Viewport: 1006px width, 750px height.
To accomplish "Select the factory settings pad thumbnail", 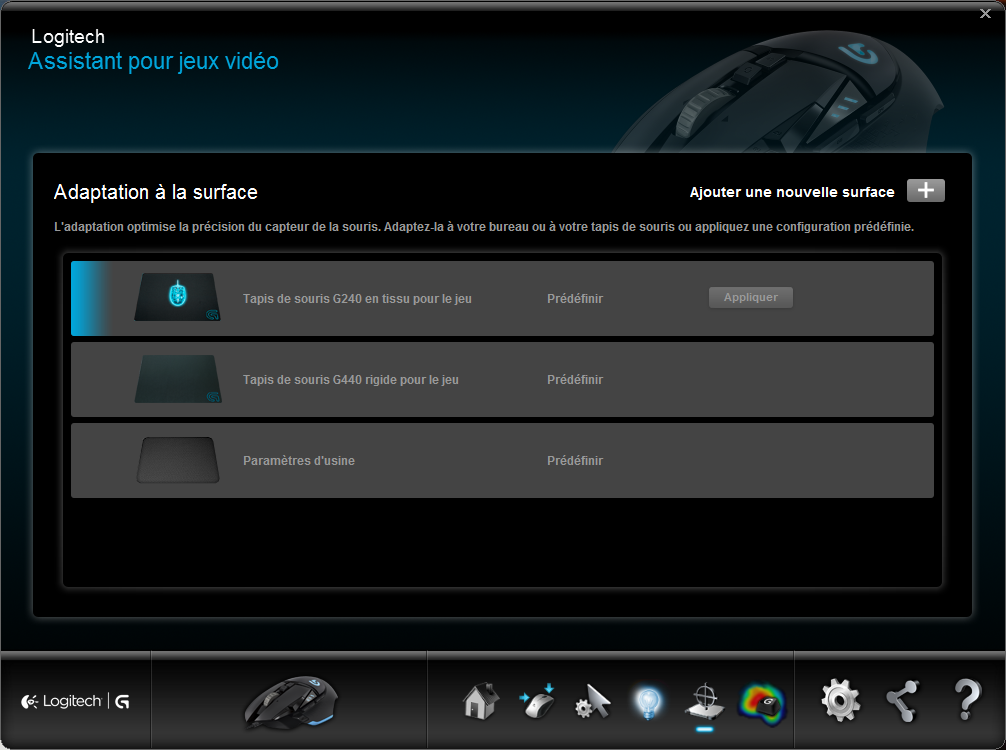I will tap(178, 459).
